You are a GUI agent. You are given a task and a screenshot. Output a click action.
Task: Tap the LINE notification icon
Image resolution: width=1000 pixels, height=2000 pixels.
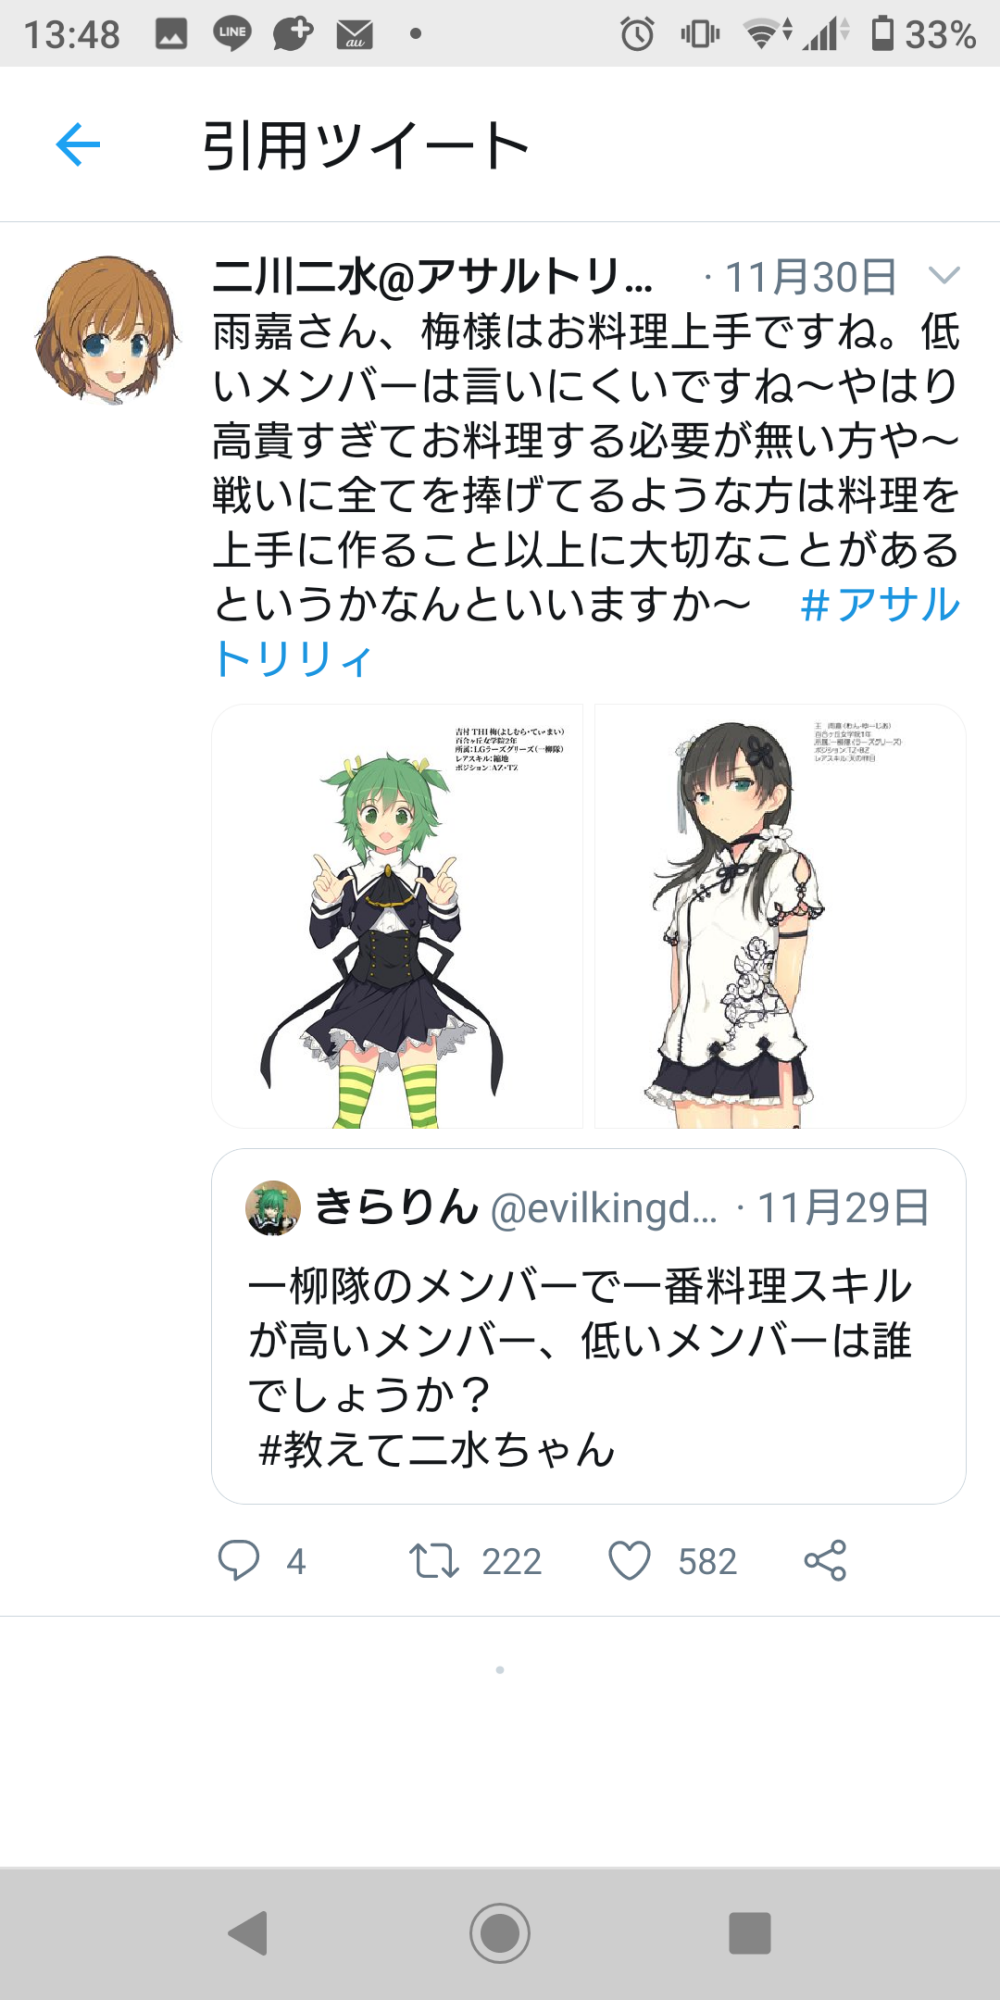[x=232, y=34]
